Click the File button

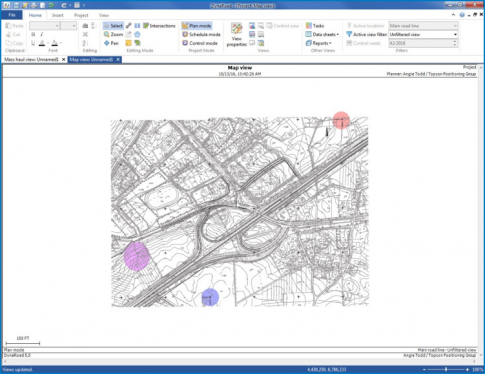point(12,15)
